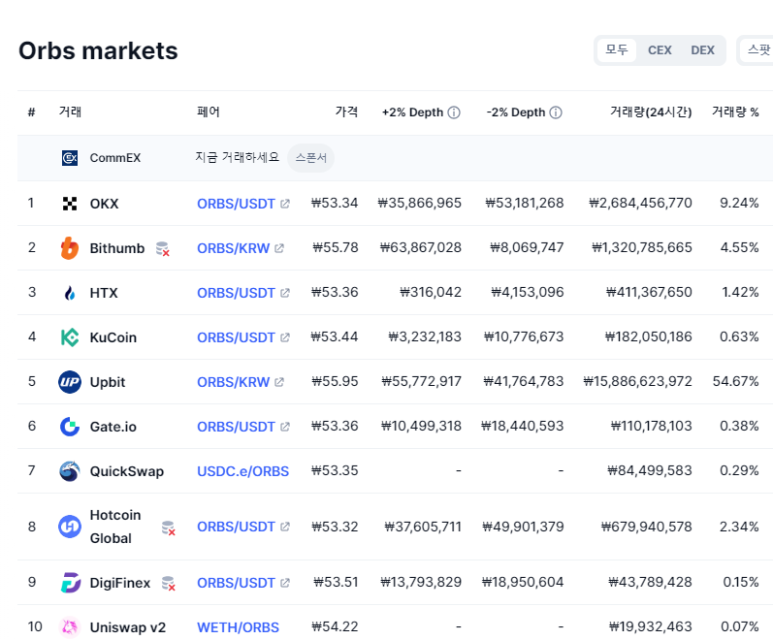Click the external link icon next to Bithumb ORBS/KRW
Image resolution: width=773 pixels, height=640 pixels.
point(279,248)
